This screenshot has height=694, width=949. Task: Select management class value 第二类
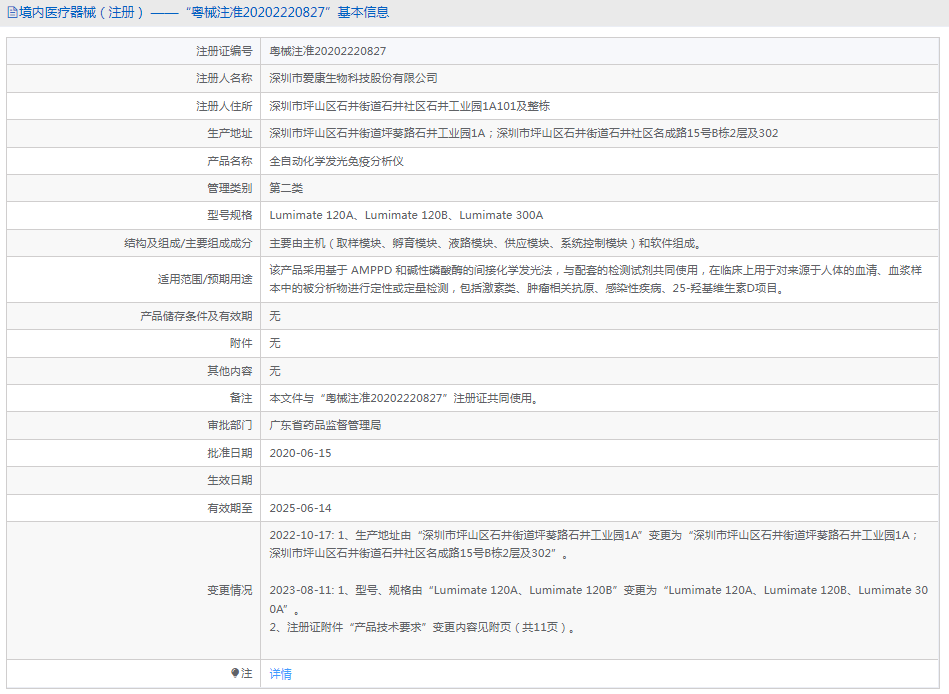(286, 188)
